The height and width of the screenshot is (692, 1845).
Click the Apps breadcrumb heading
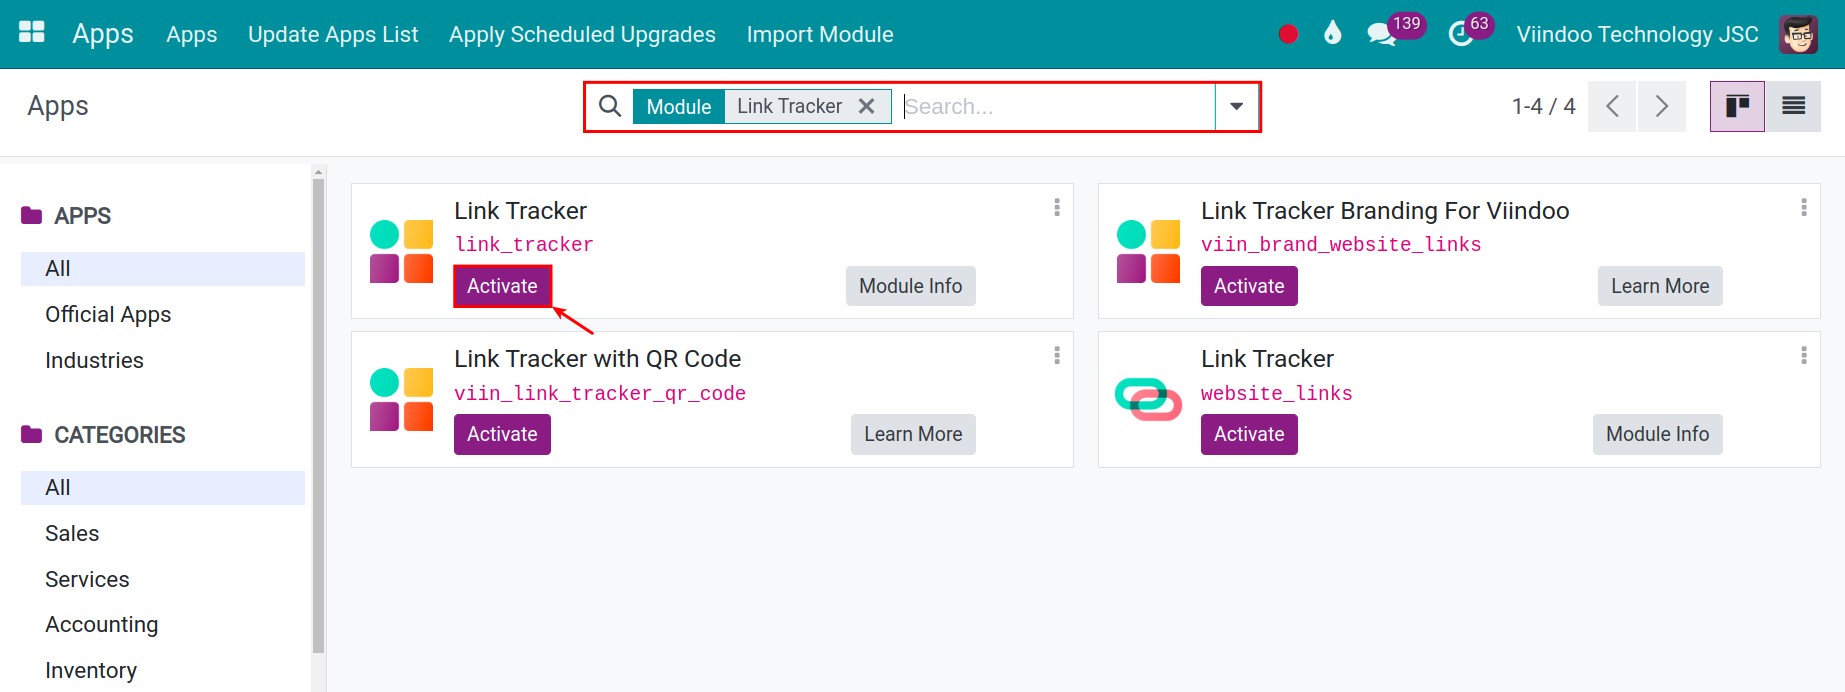coord(58,106)
